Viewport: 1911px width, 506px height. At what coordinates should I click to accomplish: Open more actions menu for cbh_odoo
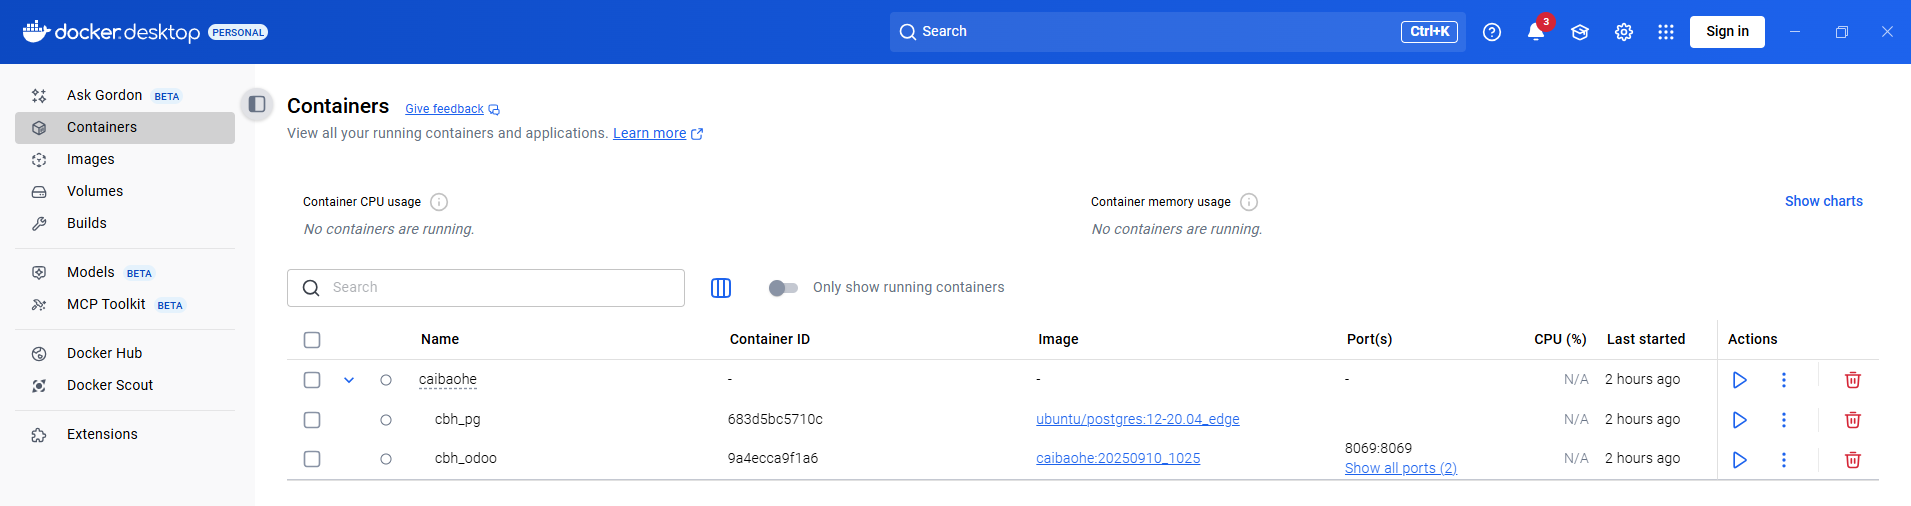point(1783,460)
